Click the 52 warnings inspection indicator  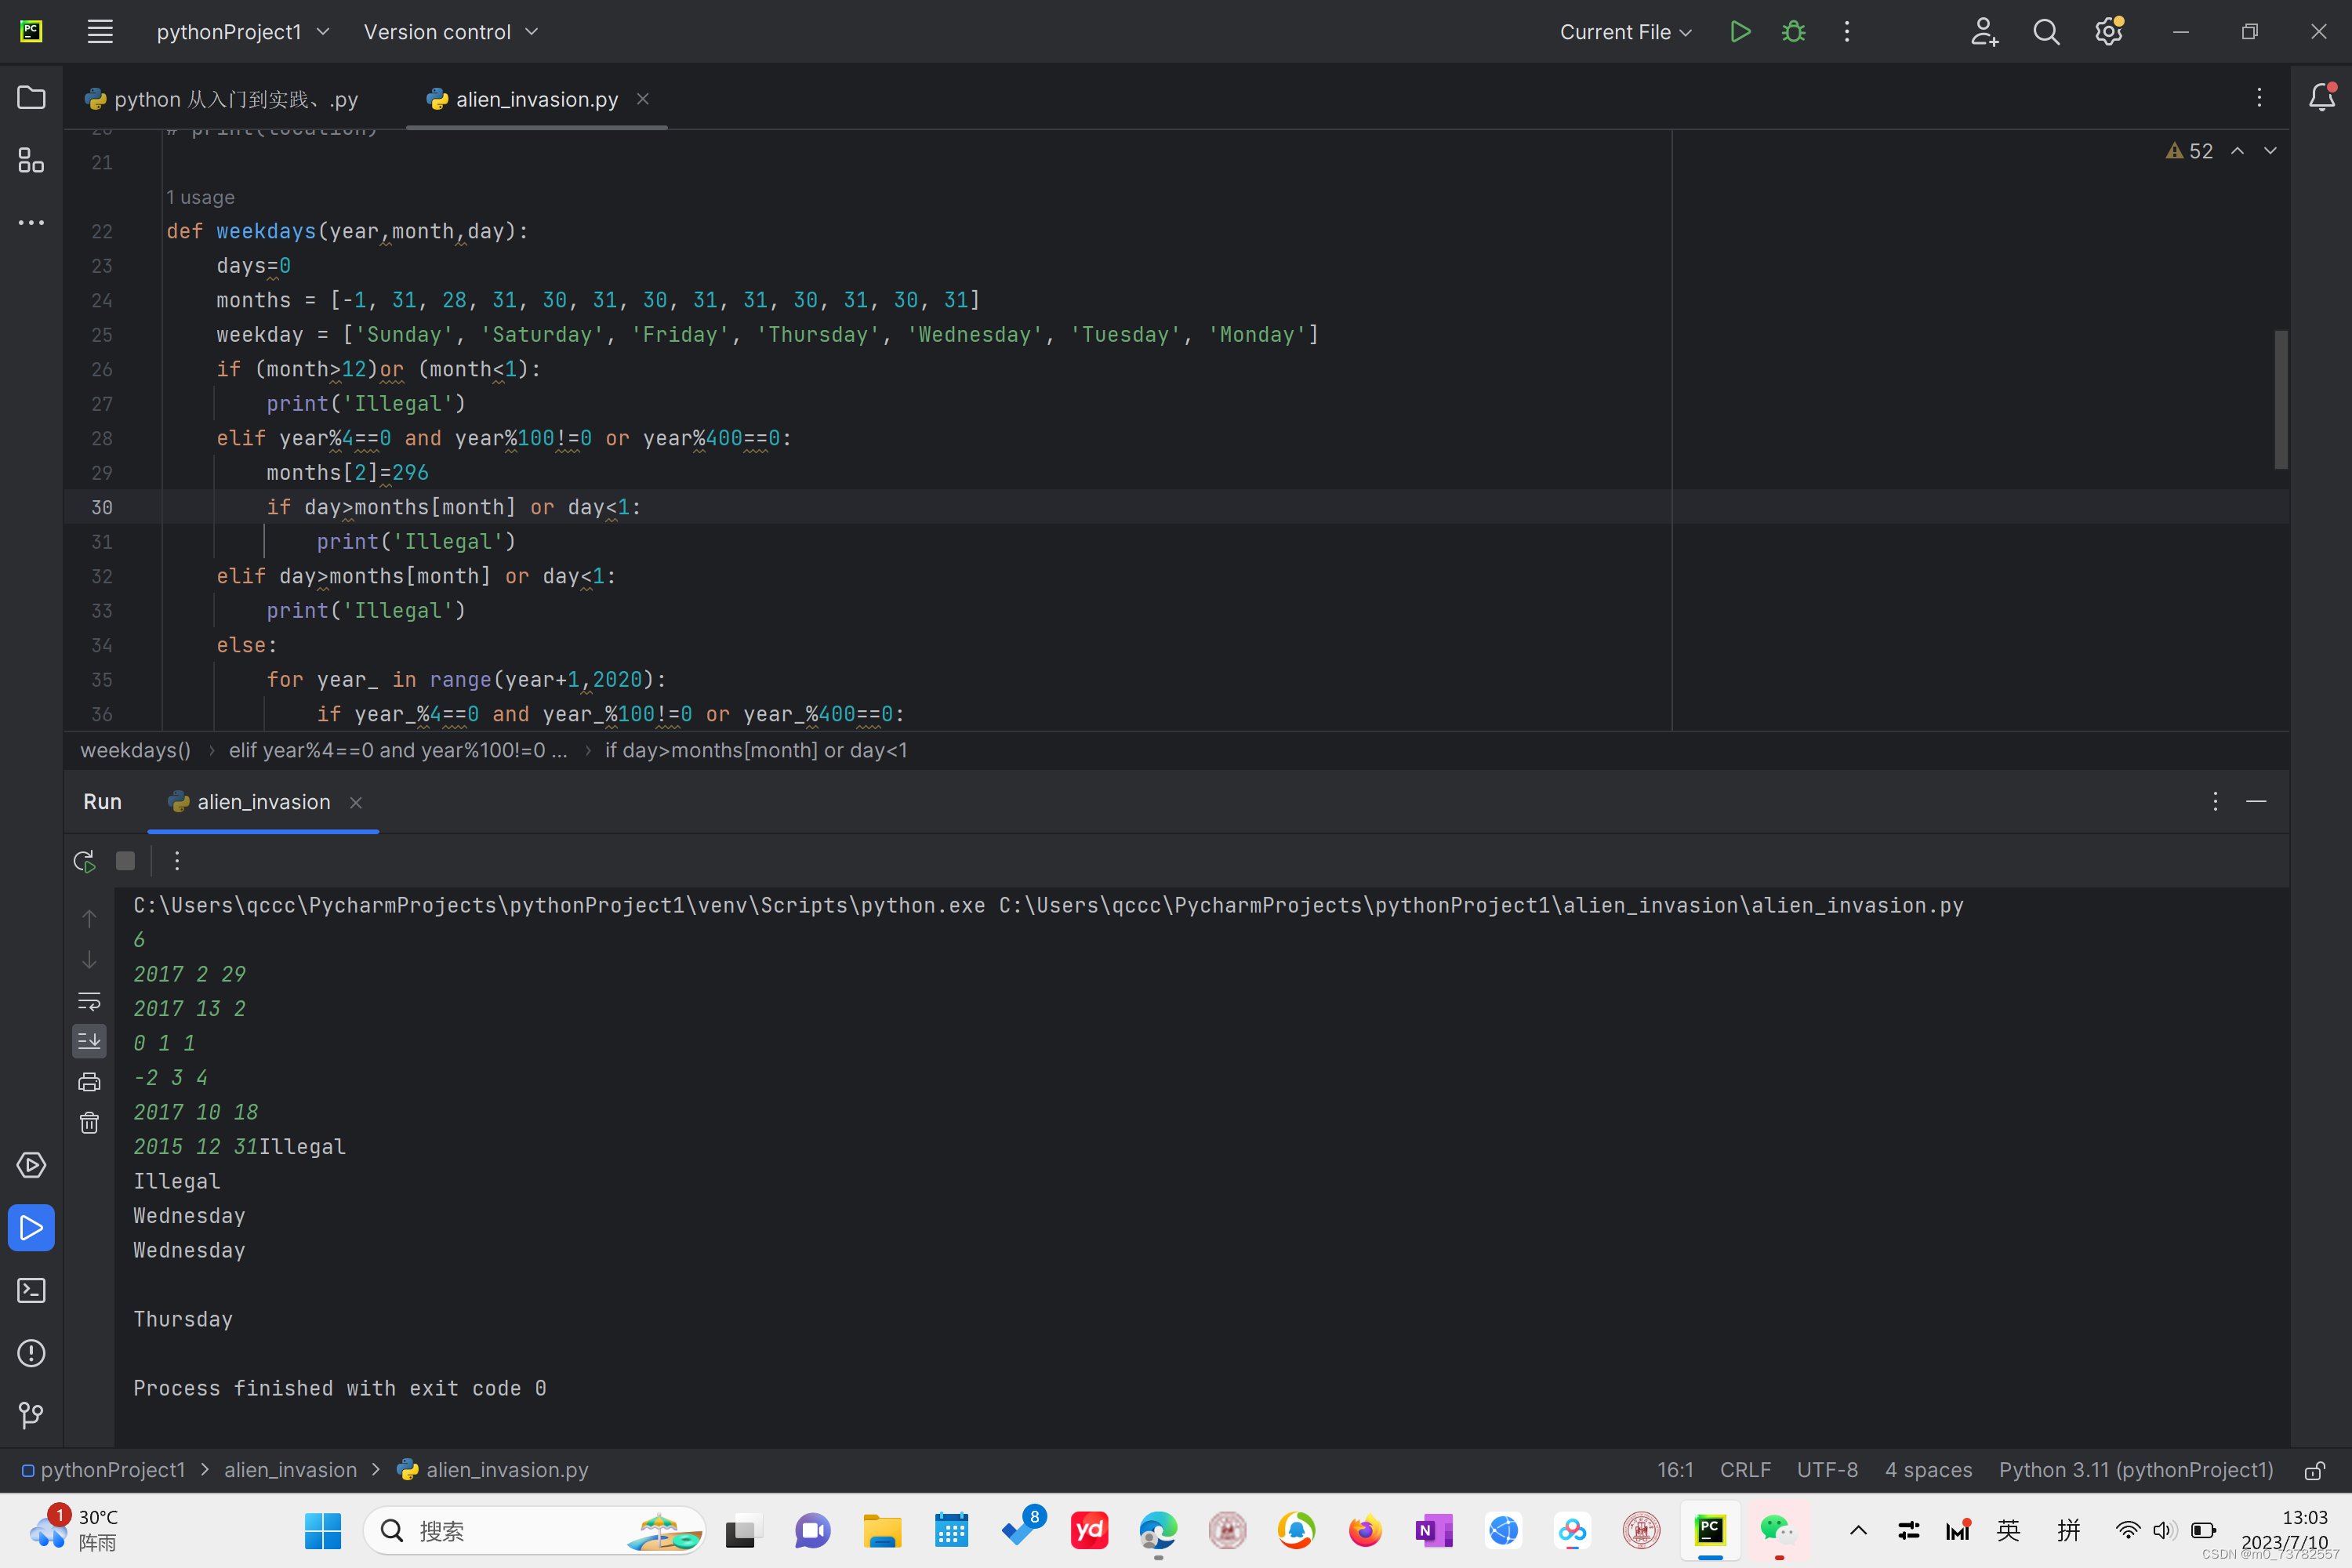[2189, 151]
